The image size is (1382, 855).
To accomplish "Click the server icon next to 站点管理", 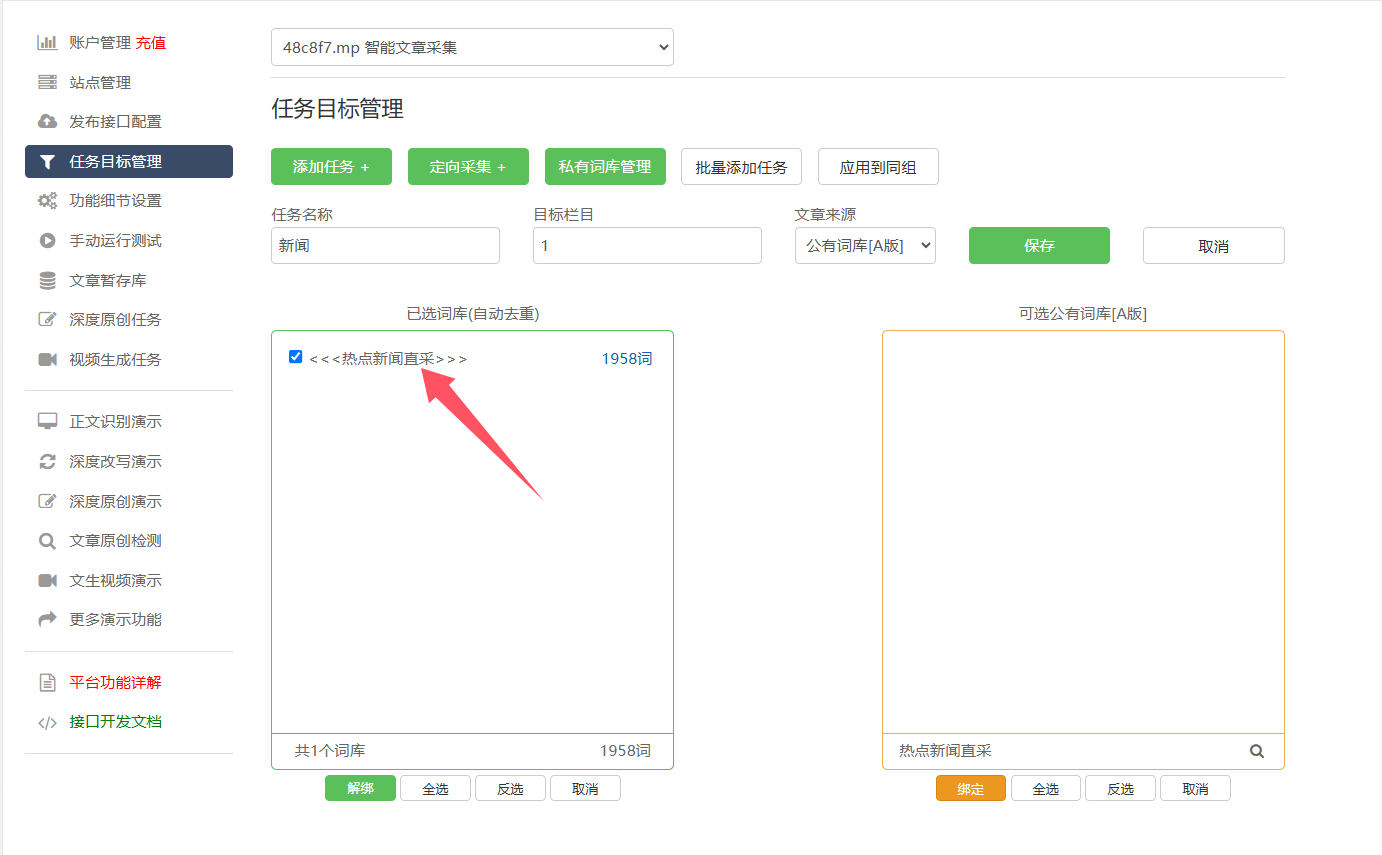I will tap(47, 82).
